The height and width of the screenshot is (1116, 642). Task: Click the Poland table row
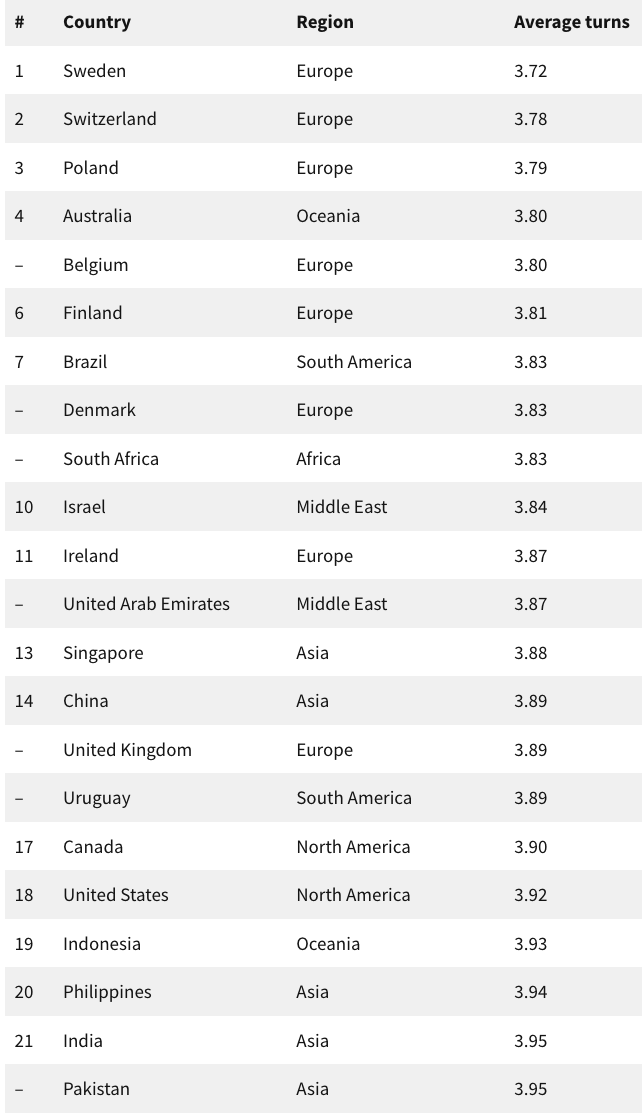click(x=323, y=168)
